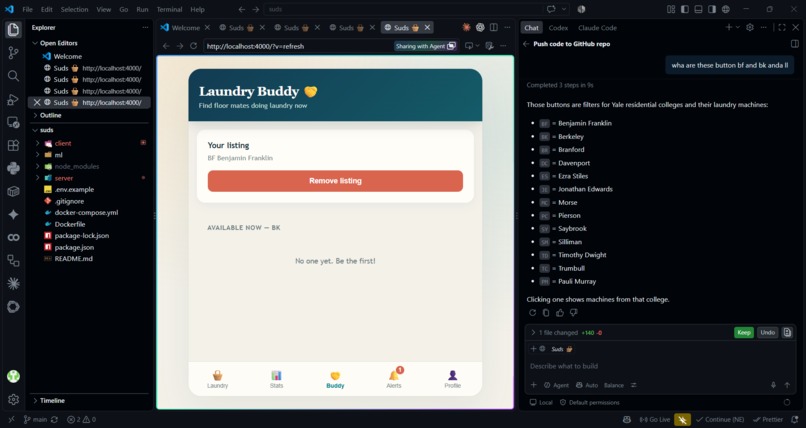Open chat panel settings gear
Image resolution: width=806 pixels, height=428 pixels.
[x=750, y=27]
